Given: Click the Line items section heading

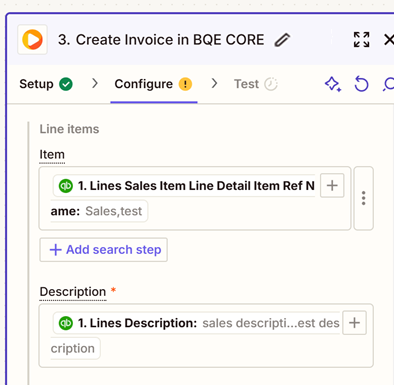Looking at the screenshot, I should coord(69,129).
